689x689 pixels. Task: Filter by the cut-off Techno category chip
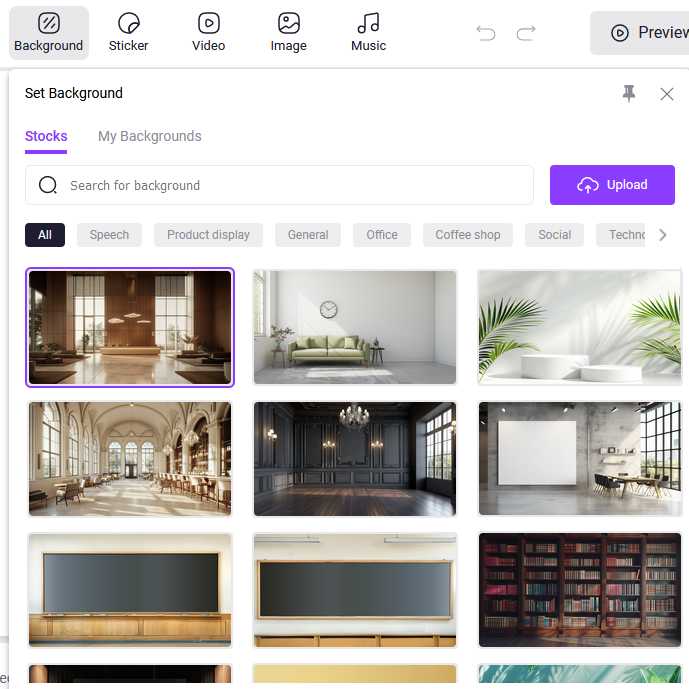coord(621,235)
